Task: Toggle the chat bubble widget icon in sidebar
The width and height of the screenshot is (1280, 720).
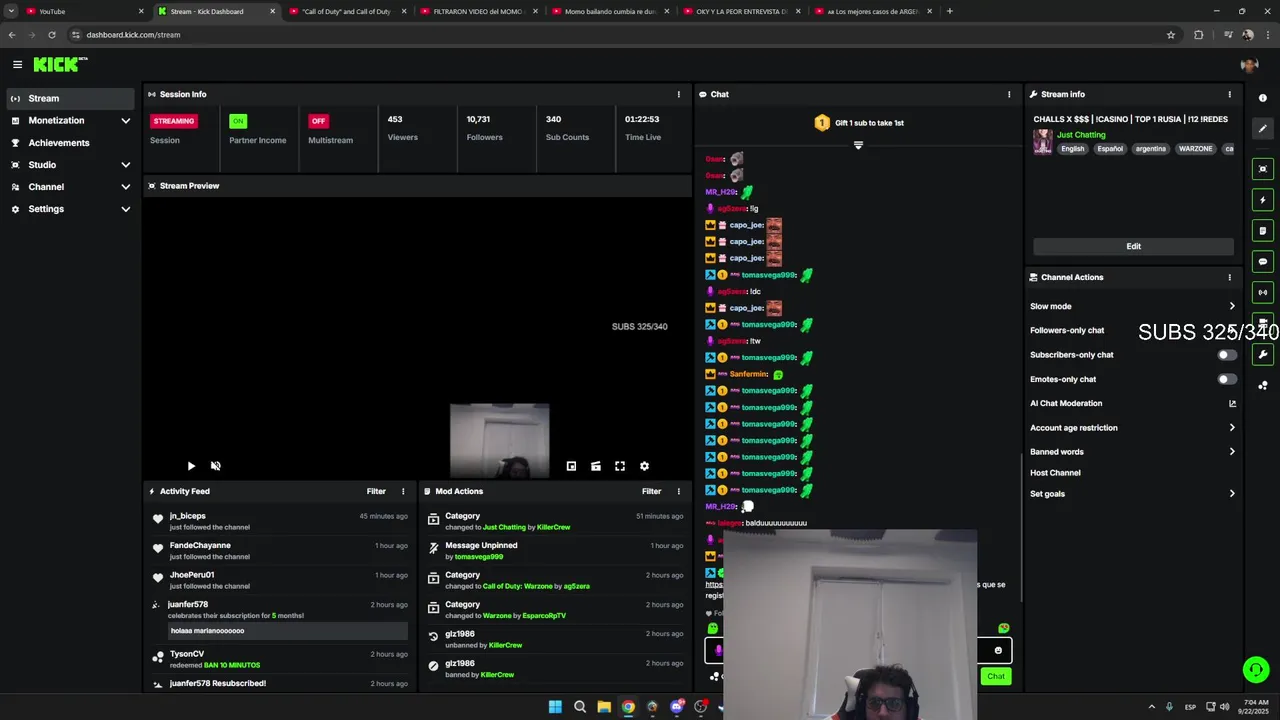Action: (x=1263, y=262)
